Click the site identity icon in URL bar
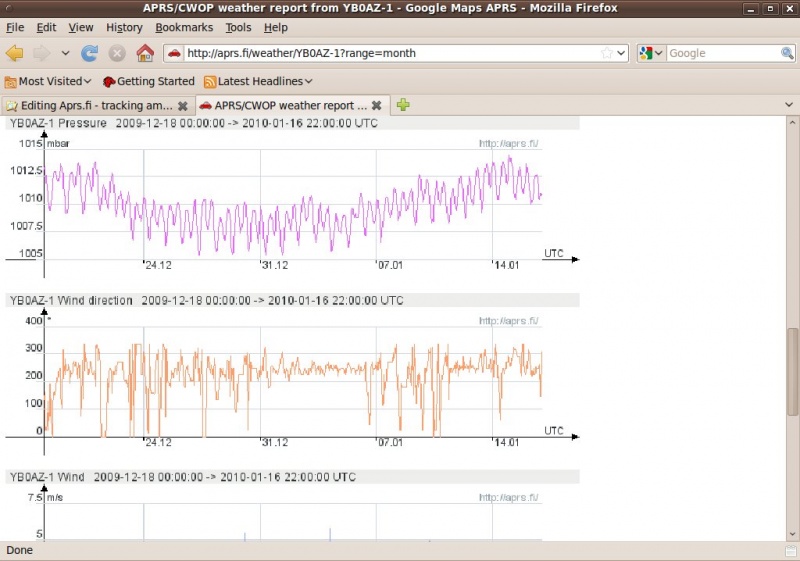Viewport: 800px width, 561px height. coord(174,53)
